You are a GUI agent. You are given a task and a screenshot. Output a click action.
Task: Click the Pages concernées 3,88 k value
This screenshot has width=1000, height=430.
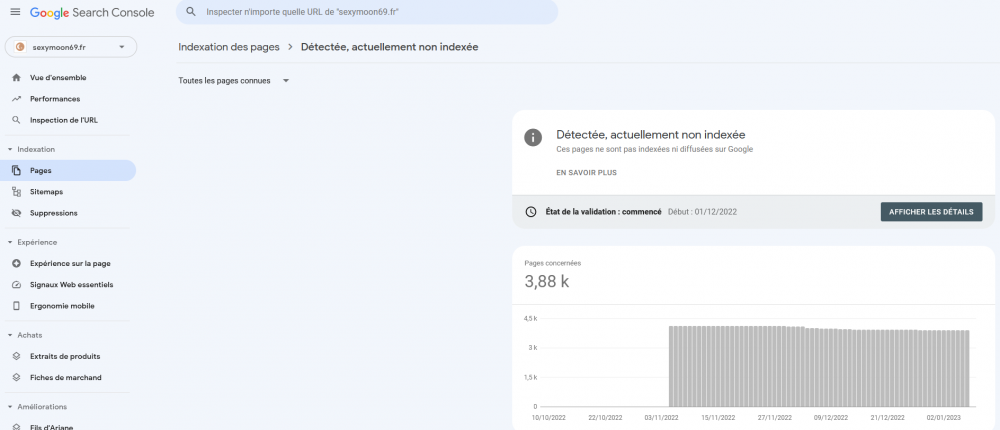pos(547,281)
